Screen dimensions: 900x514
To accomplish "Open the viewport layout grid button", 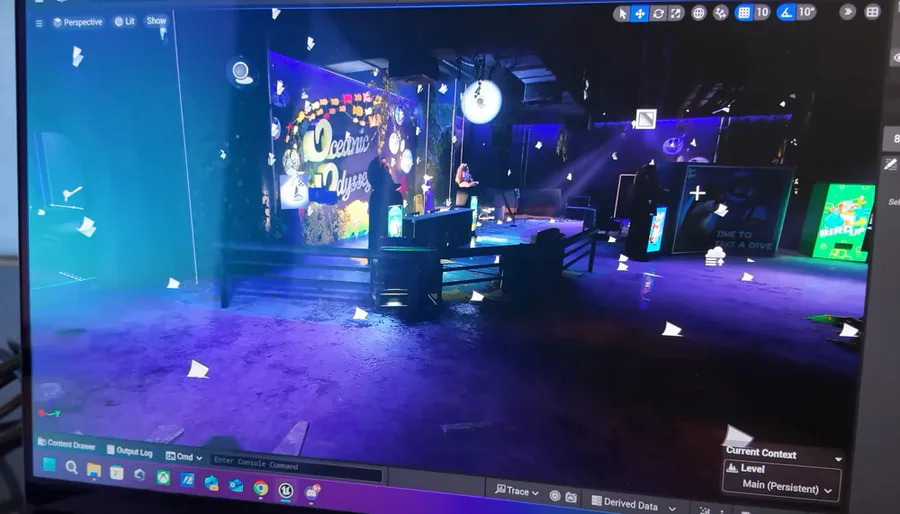I will point(872,11).
